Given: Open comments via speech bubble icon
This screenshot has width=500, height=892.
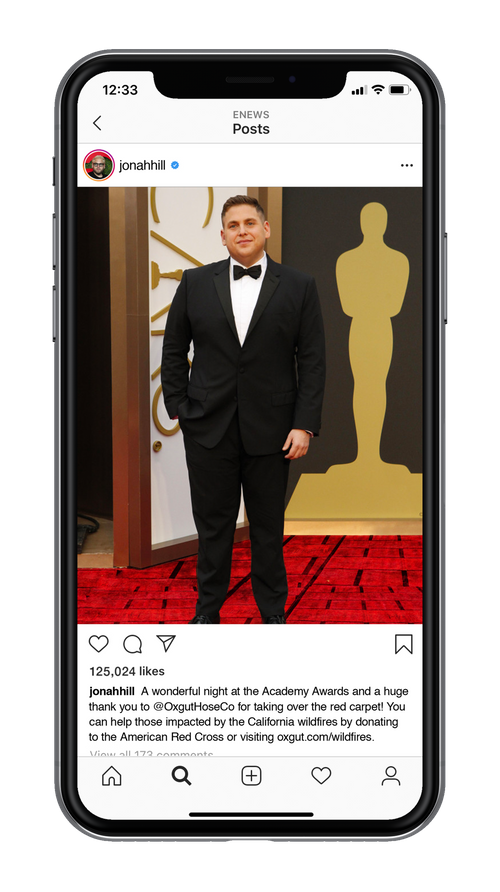Looking at the screenshot, I should [x=133, y=644].
